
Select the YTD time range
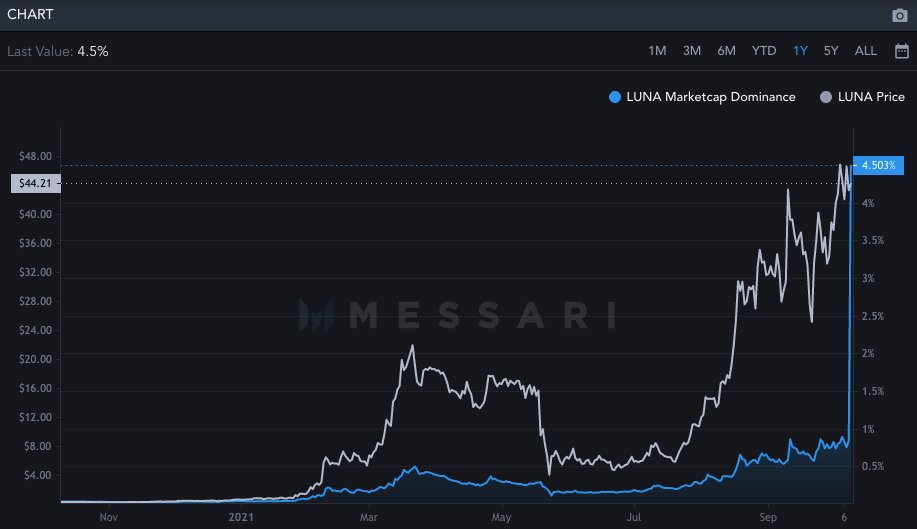[764, 51]
